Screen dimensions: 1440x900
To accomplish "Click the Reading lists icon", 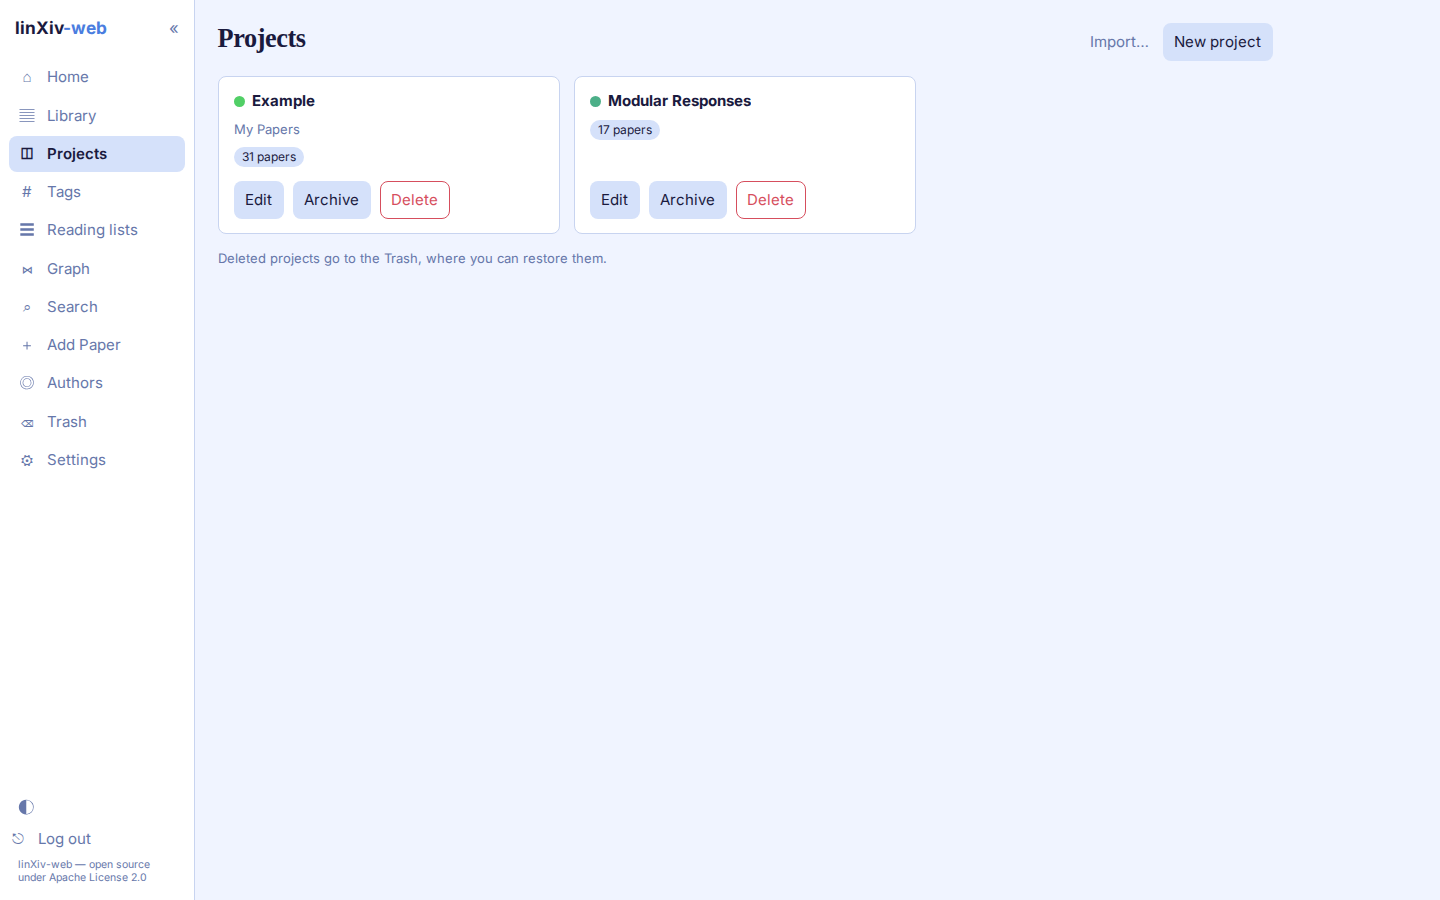I will pos(27,230).
